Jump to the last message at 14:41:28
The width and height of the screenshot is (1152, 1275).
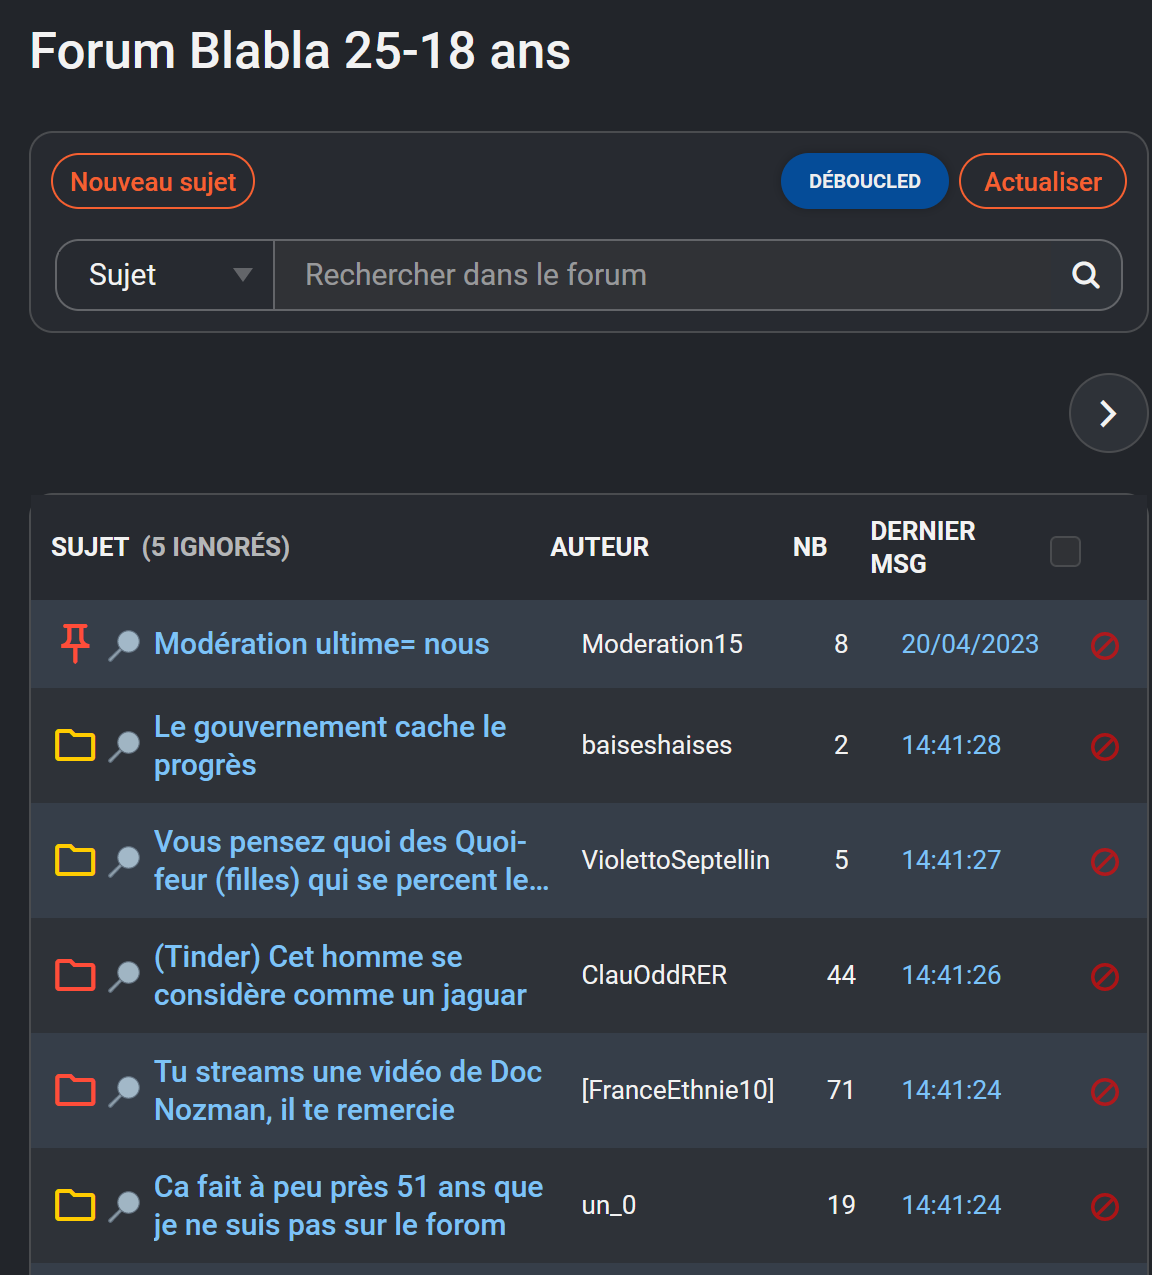(951, 745)
